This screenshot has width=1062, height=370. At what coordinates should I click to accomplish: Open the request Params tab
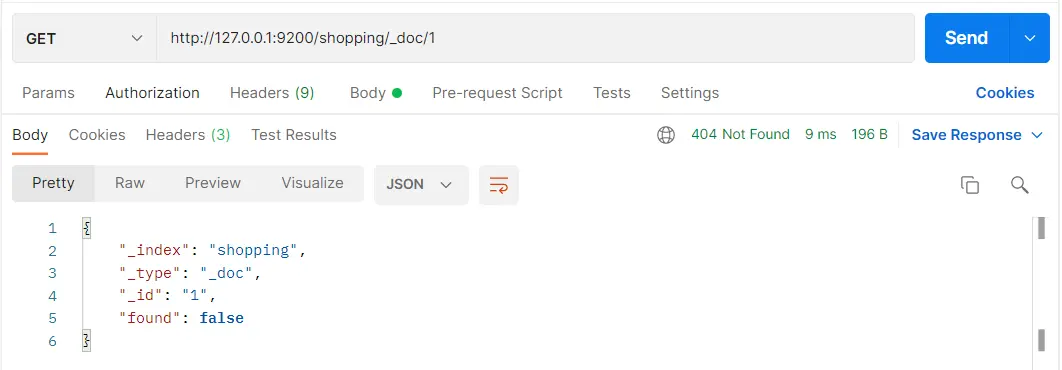point(49,93)
